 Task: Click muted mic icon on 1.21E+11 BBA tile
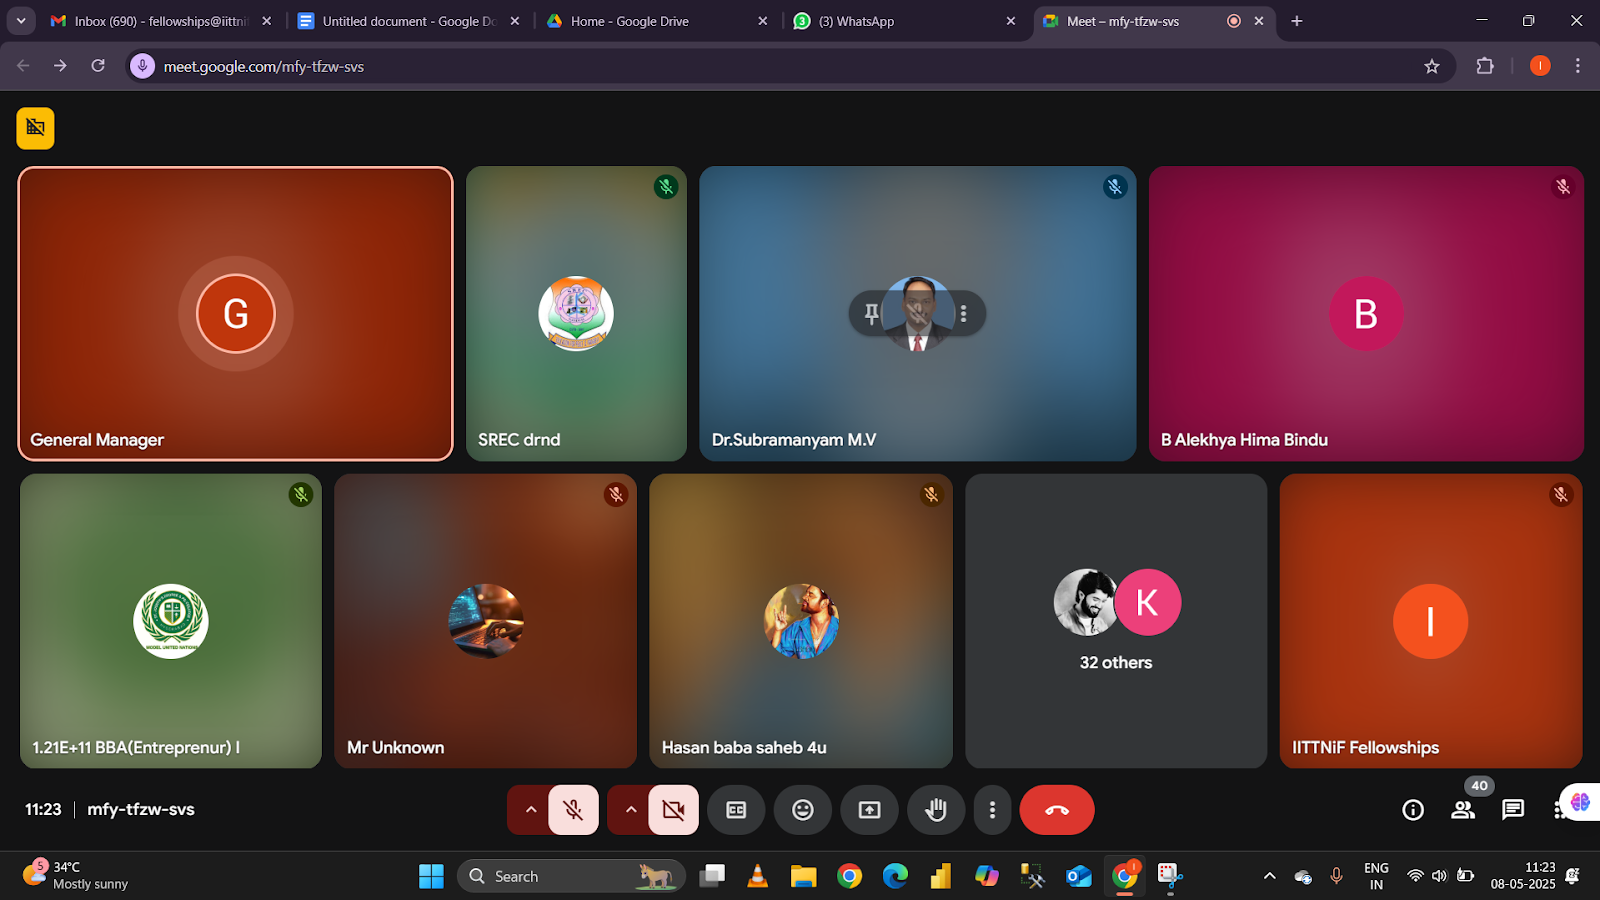coord(301,495)
